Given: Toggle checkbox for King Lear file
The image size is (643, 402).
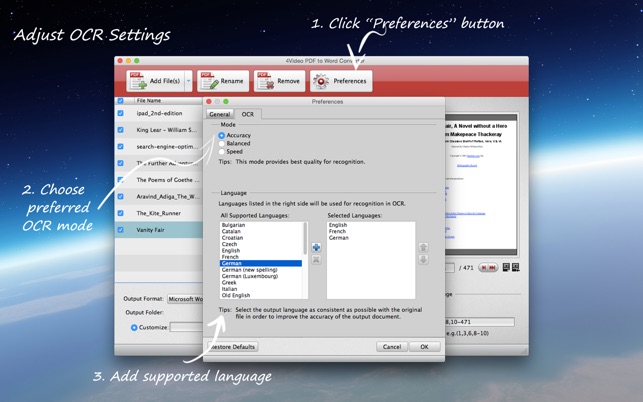Looking at the screenshot, I should coord(121,130).
